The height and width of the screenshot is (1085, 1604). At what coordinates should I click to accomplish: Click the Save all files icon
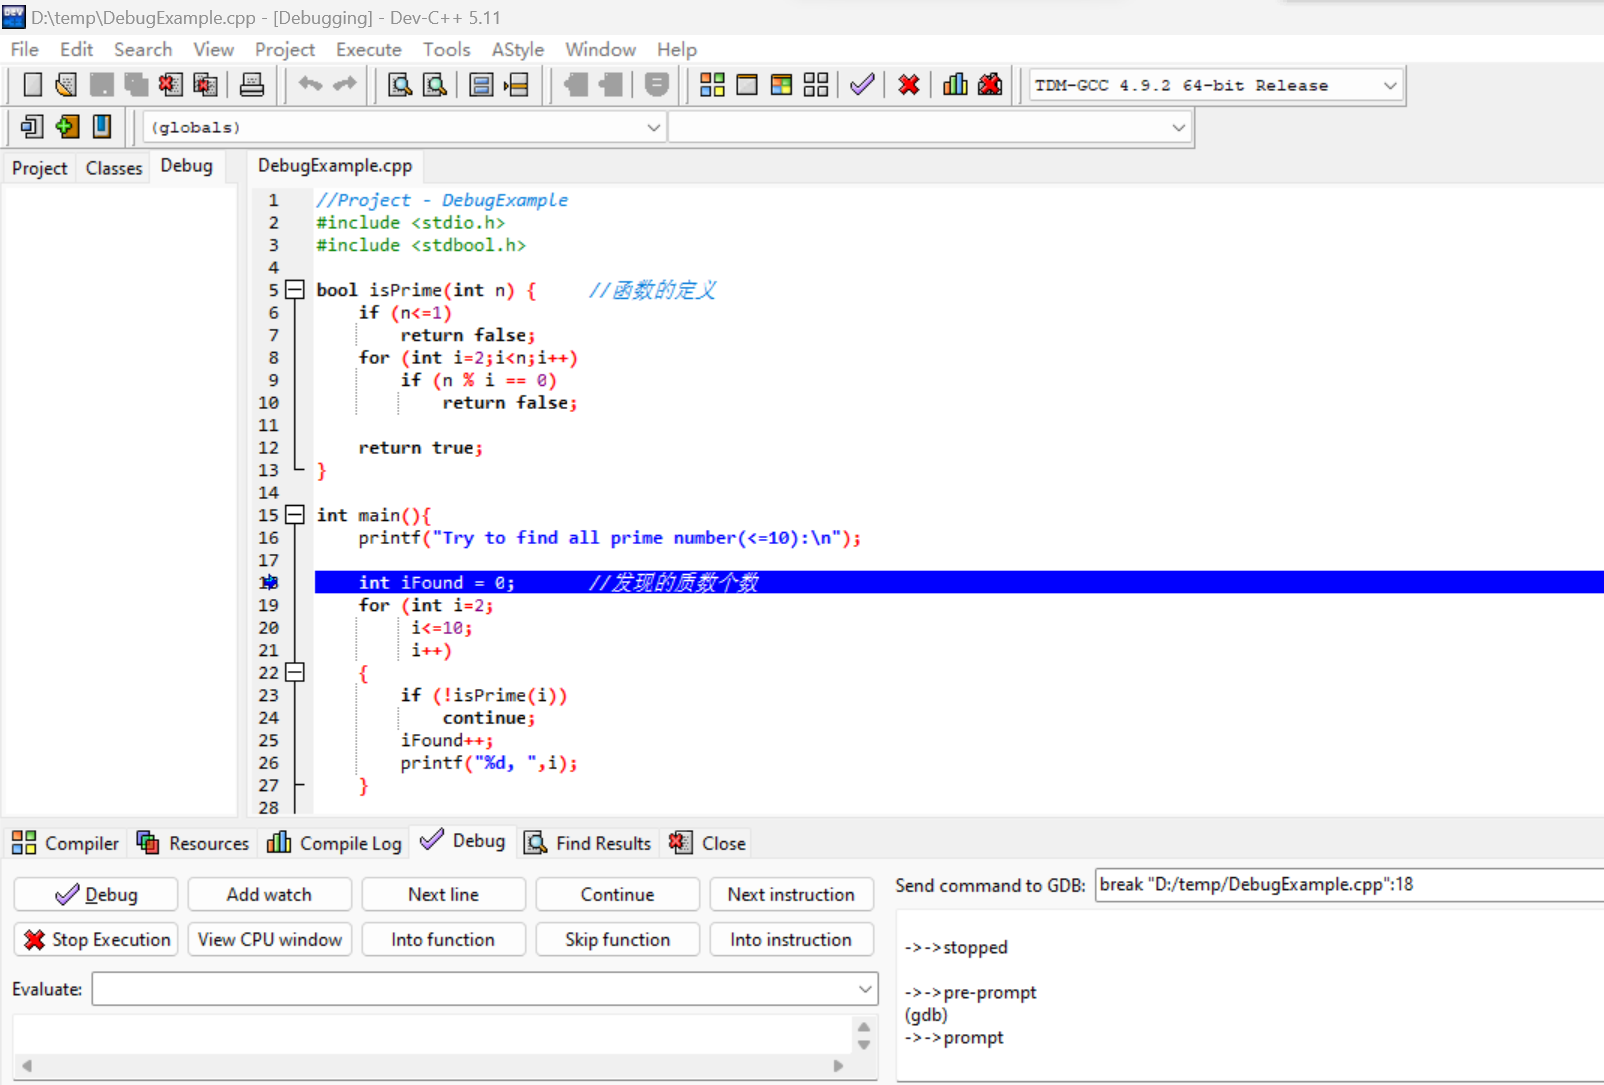[136, 85]
